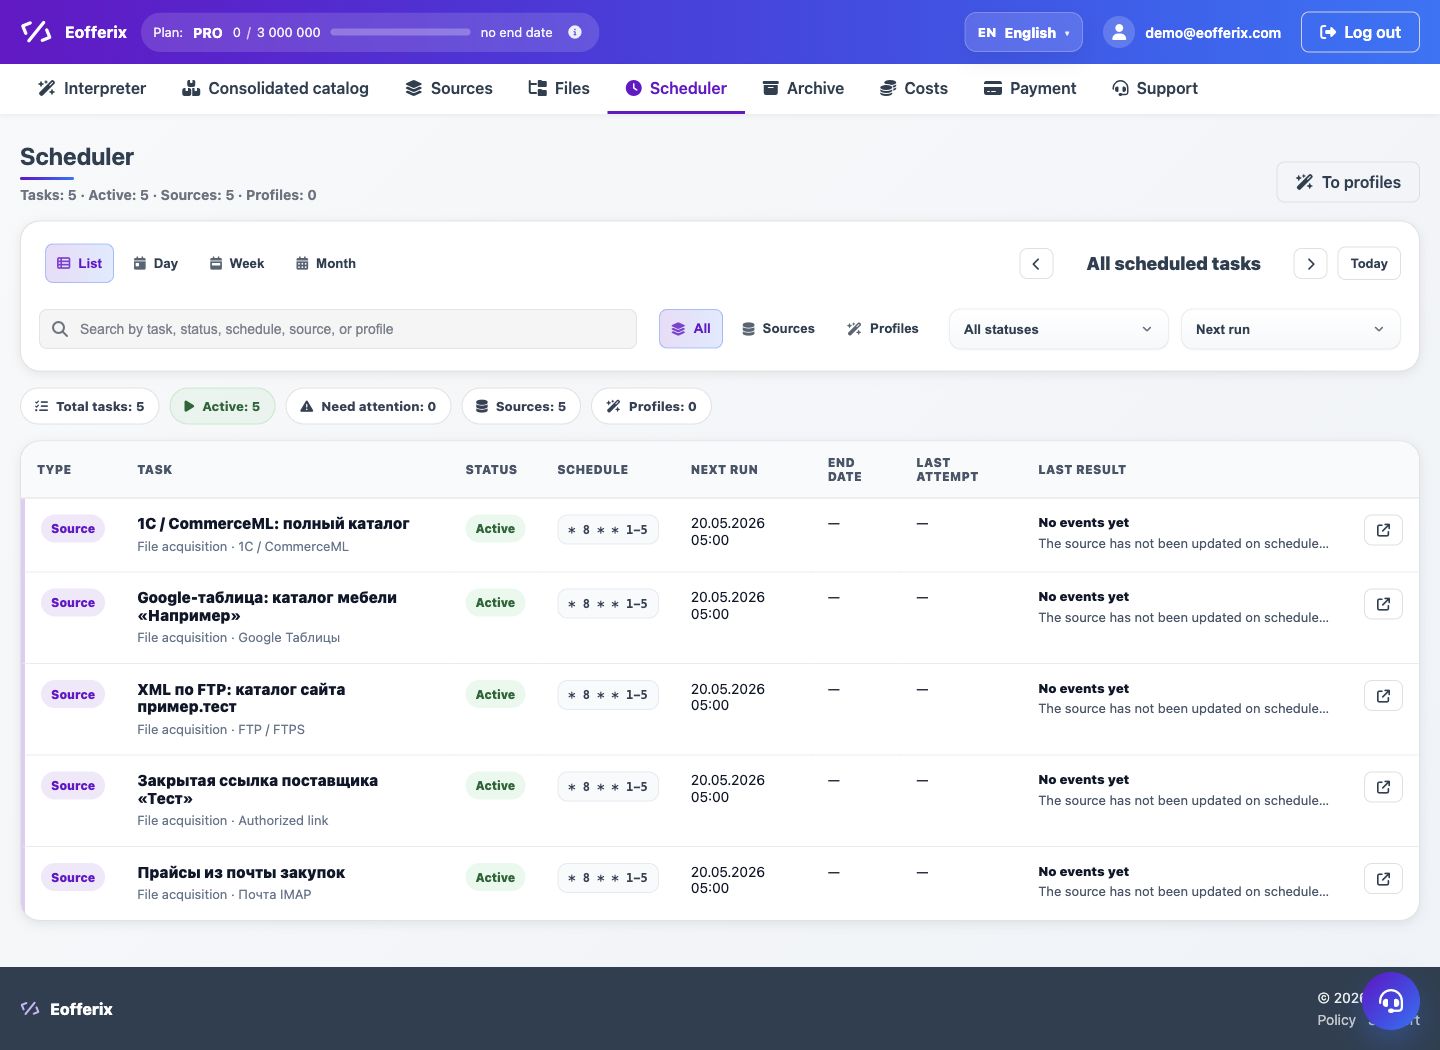1440x1050 pixels.
Task: Open the Interpreter tab
Action: click(x=92, y=88)
